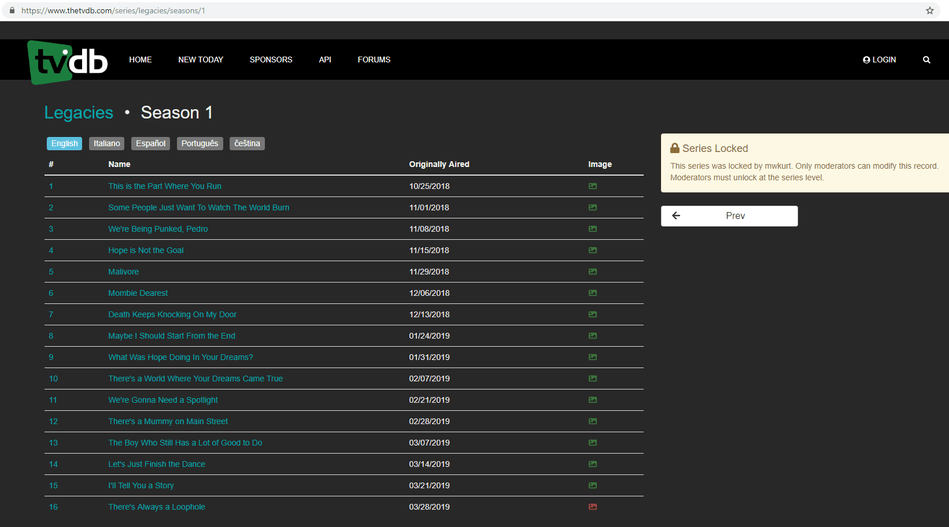
Task: Open There's a Mummy on Main Street
Action: (x=168, y=421)
